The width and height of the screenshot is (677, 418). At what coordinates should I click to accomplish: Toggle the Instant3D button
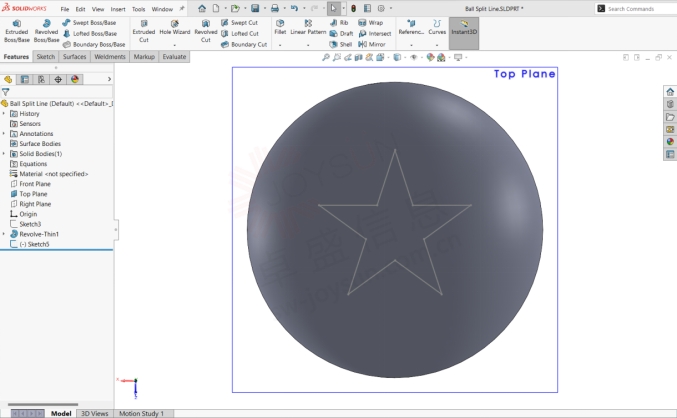(x=464, y=33)
